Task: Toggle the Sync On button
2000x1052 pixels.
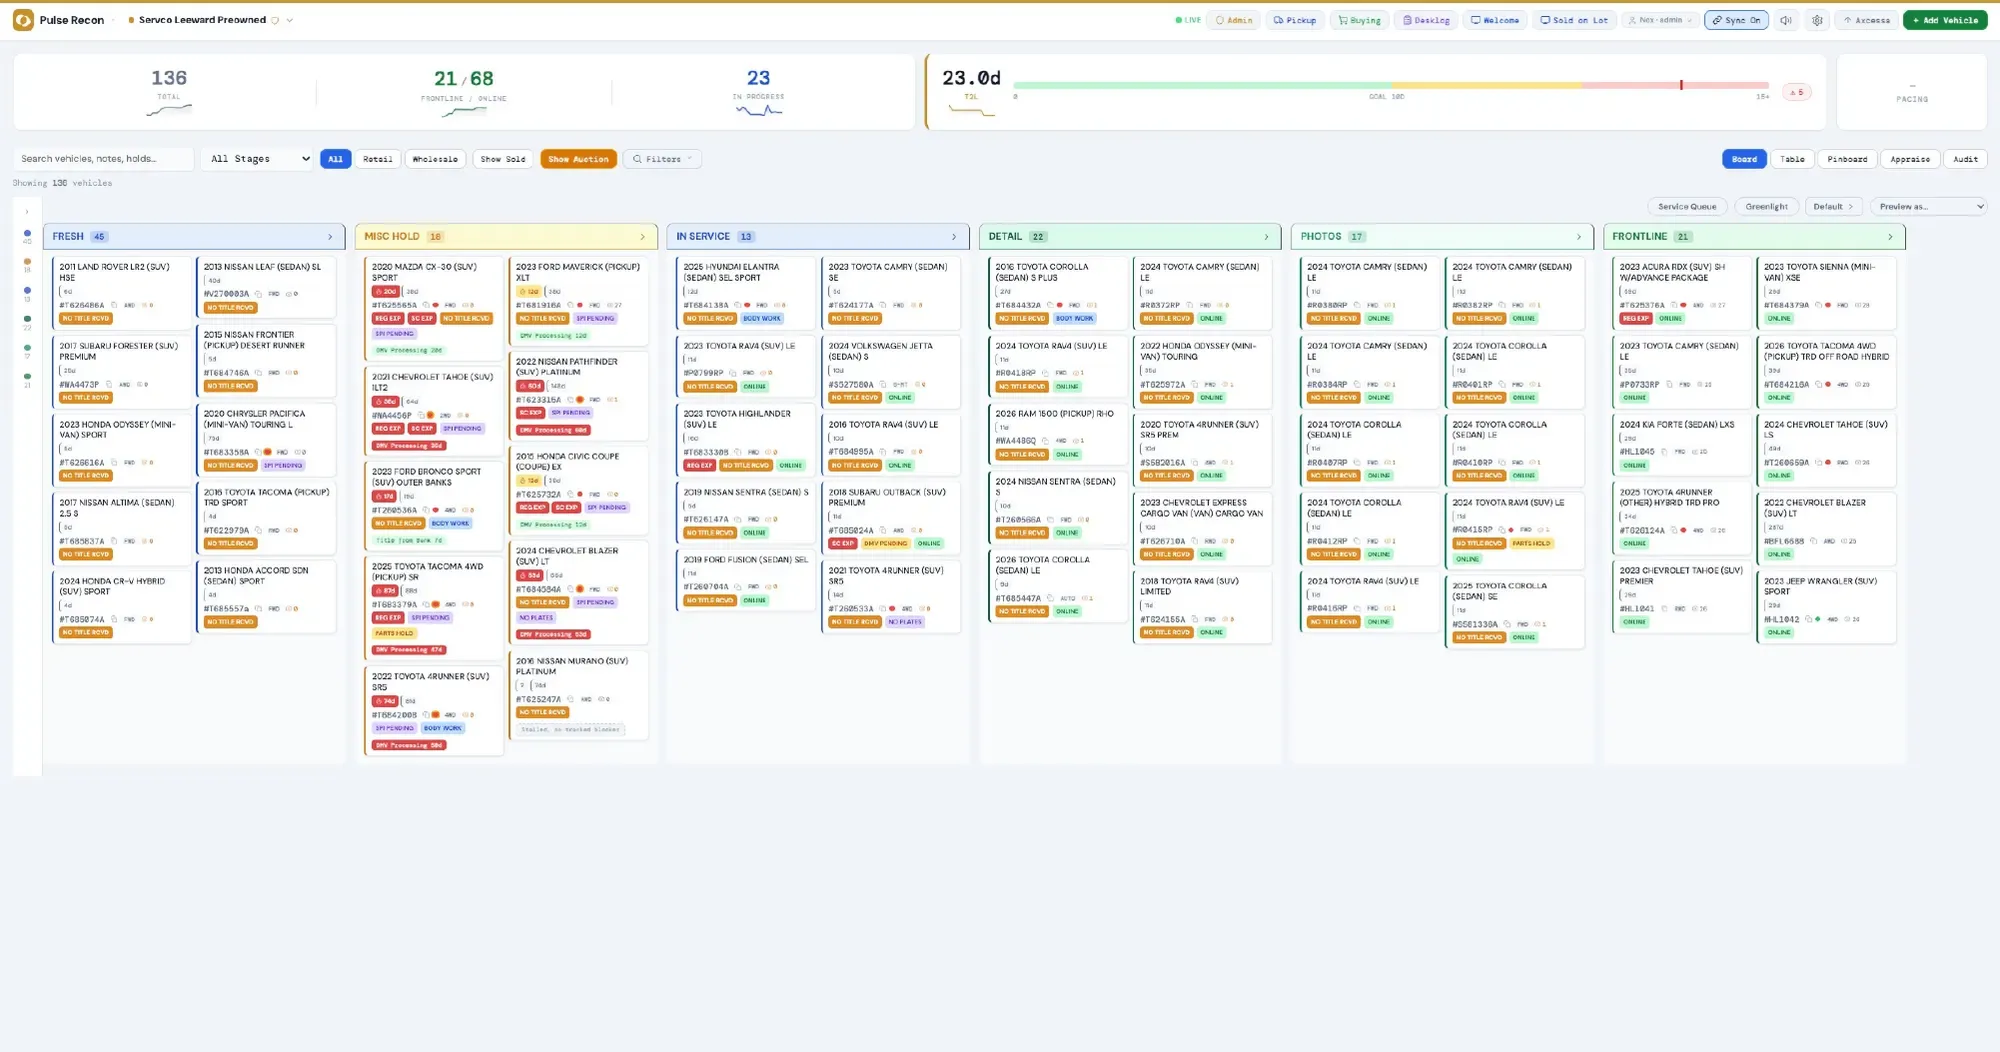Action: (x=1736, y=20)
